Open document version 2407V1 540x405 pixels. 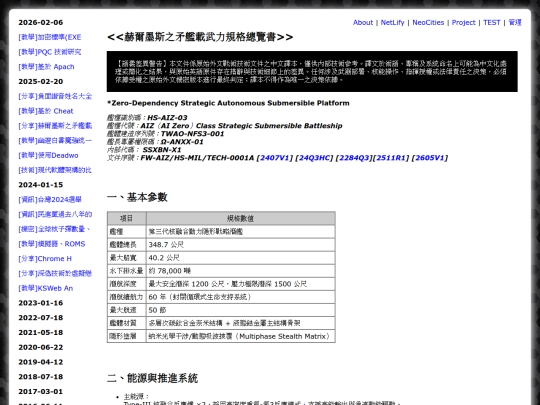click(274, 158)
